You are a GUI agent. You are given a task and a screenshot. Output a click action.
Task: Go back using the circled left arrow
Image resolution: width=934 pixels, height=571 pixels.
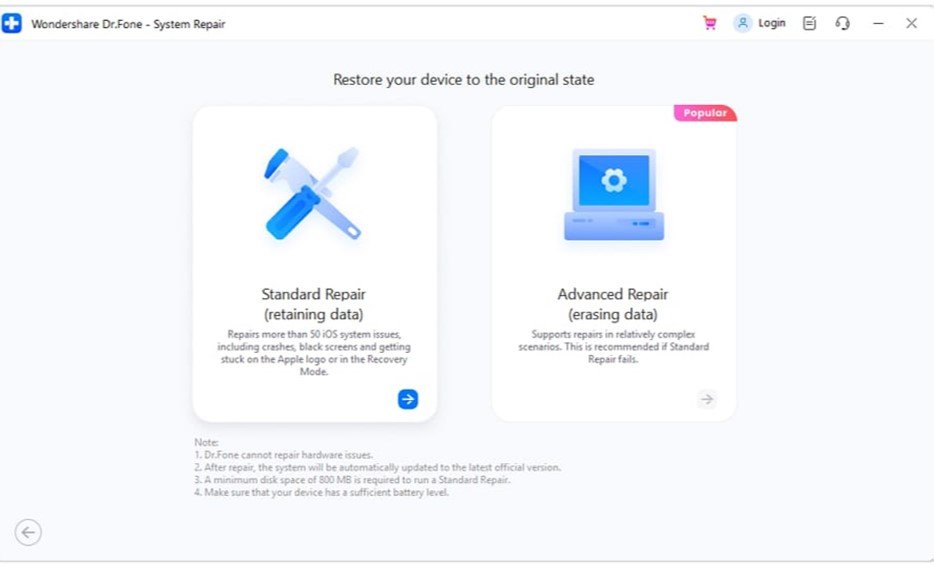tap(28, 533)
